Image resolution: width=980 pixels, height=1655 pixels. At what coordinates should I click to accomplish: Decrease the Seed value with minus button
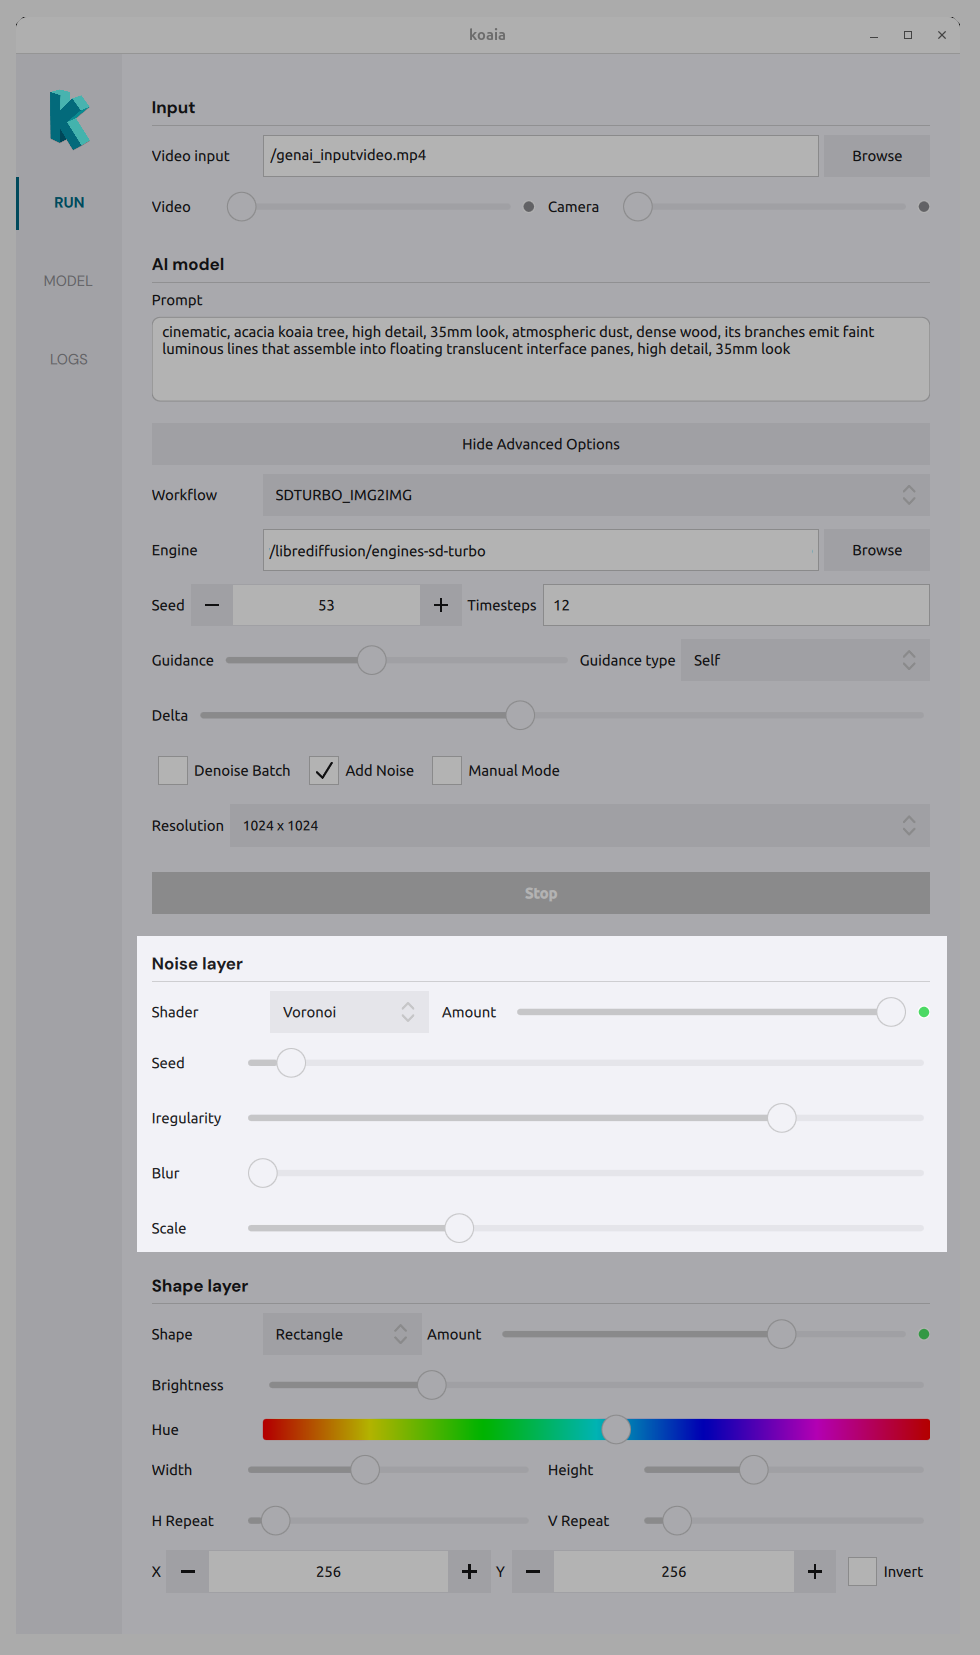[212, 605]
